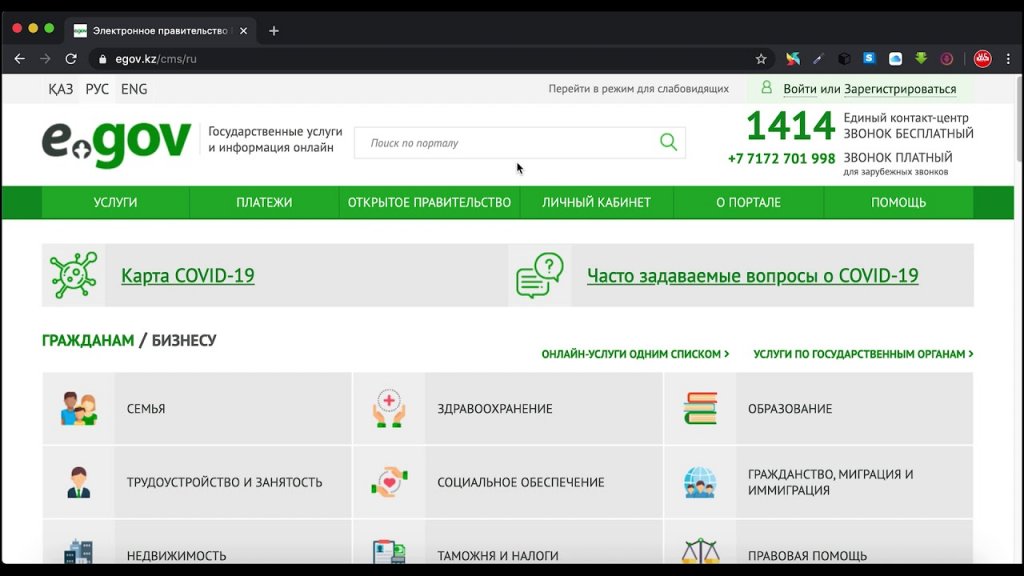The width and height of the screenshot is (1024, 576).
Task: Click the COVID-19 virus map icon
Action: [x=74, y=275]
